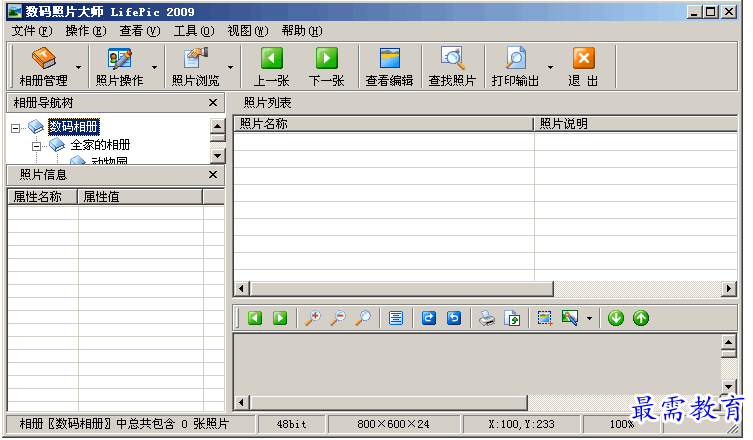Screen dimensions: 753x440
Task: Open the 照片浏览 photo browsing tool
Action: point(195,66)
